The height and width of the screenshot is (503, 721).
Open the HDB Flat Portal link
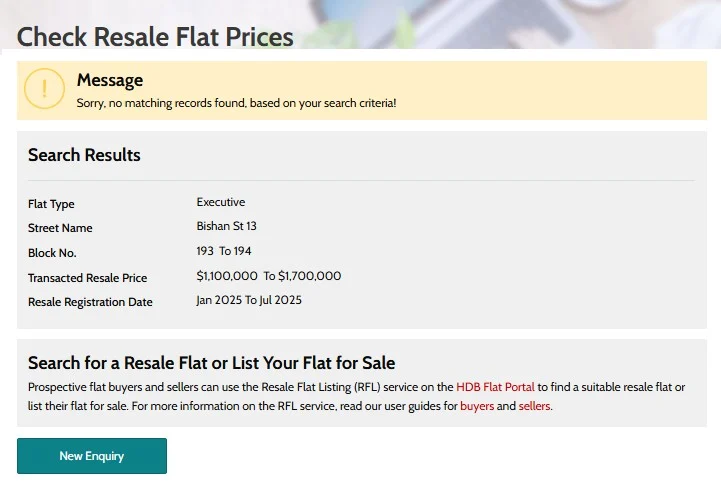(495, 386)
